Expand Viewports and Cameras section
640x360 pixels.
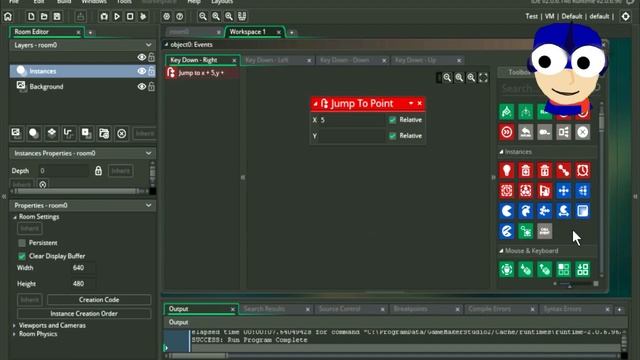click(14, 326)
